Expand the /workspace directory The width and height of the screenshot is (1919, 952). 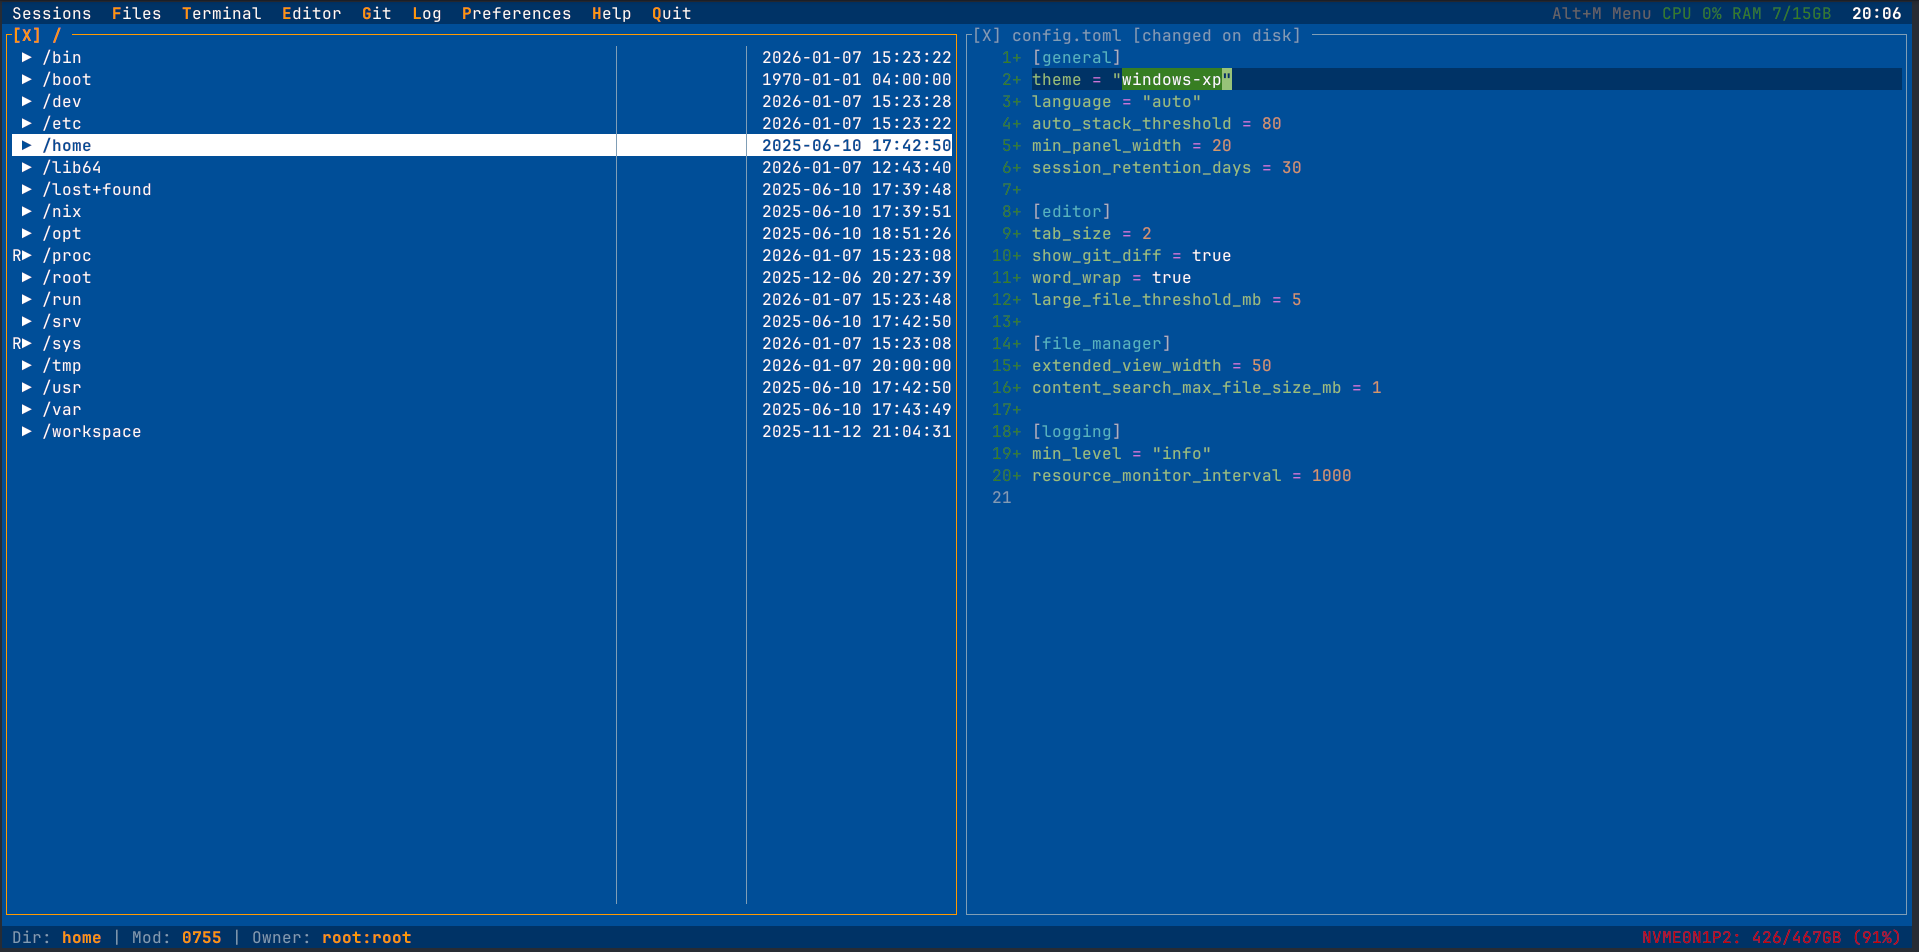pos(27,431)
